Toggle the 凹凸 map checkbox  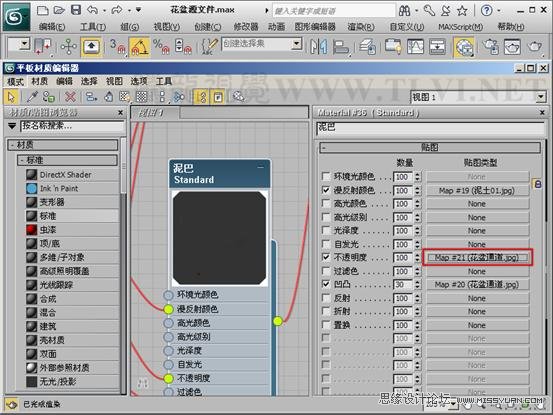[x=326, y=284]
